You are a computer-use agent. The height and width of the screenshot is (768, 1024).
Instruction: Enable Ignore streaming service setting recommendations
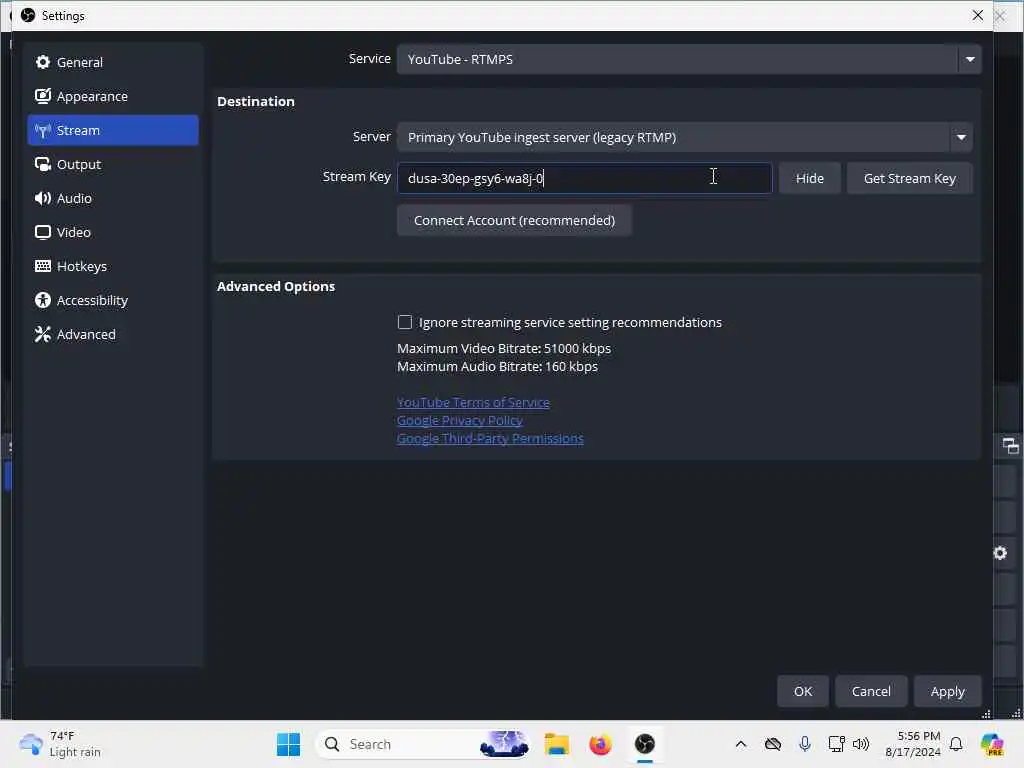pos(405,322)
